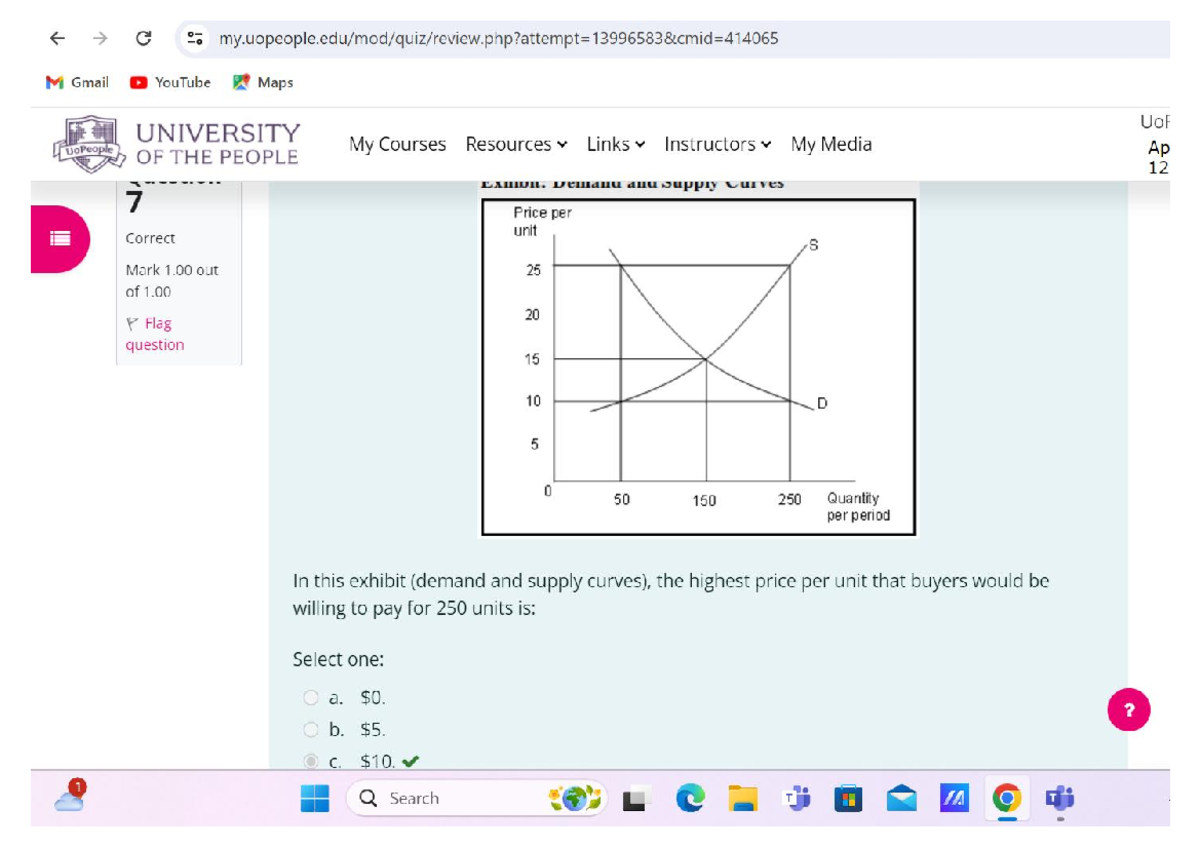Open the quiz navigation block icon
This screenshot has height=848, width=1200.
(x=57, y=239)
